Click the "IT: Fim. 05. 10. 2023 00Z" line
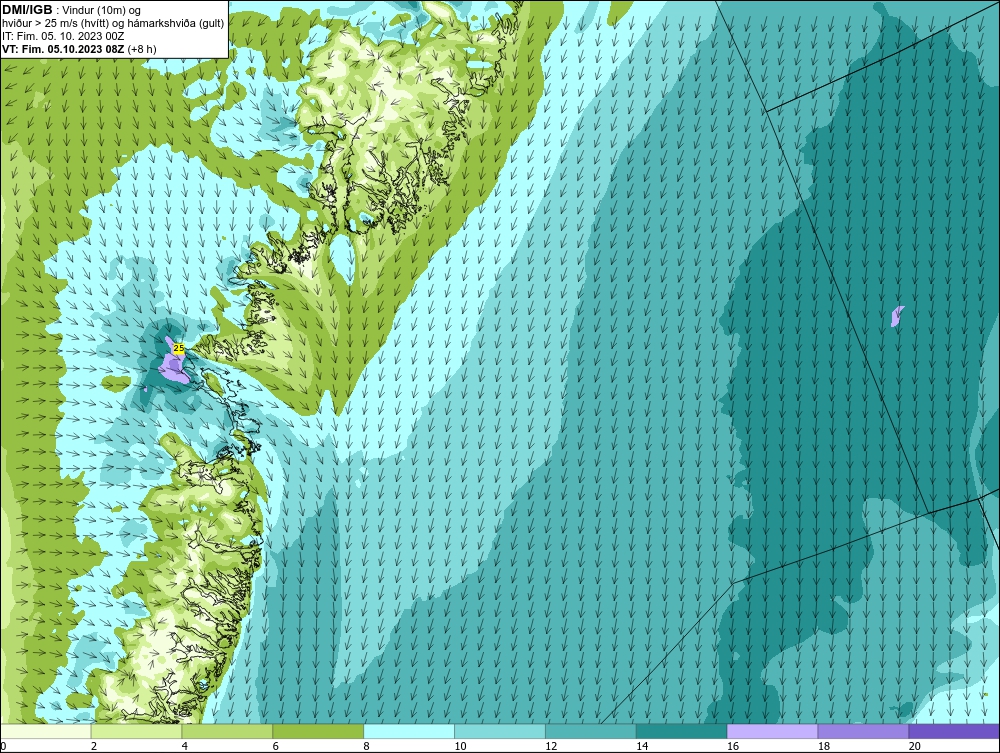This screenshot has height=753, width=1000. coord(62,36)
